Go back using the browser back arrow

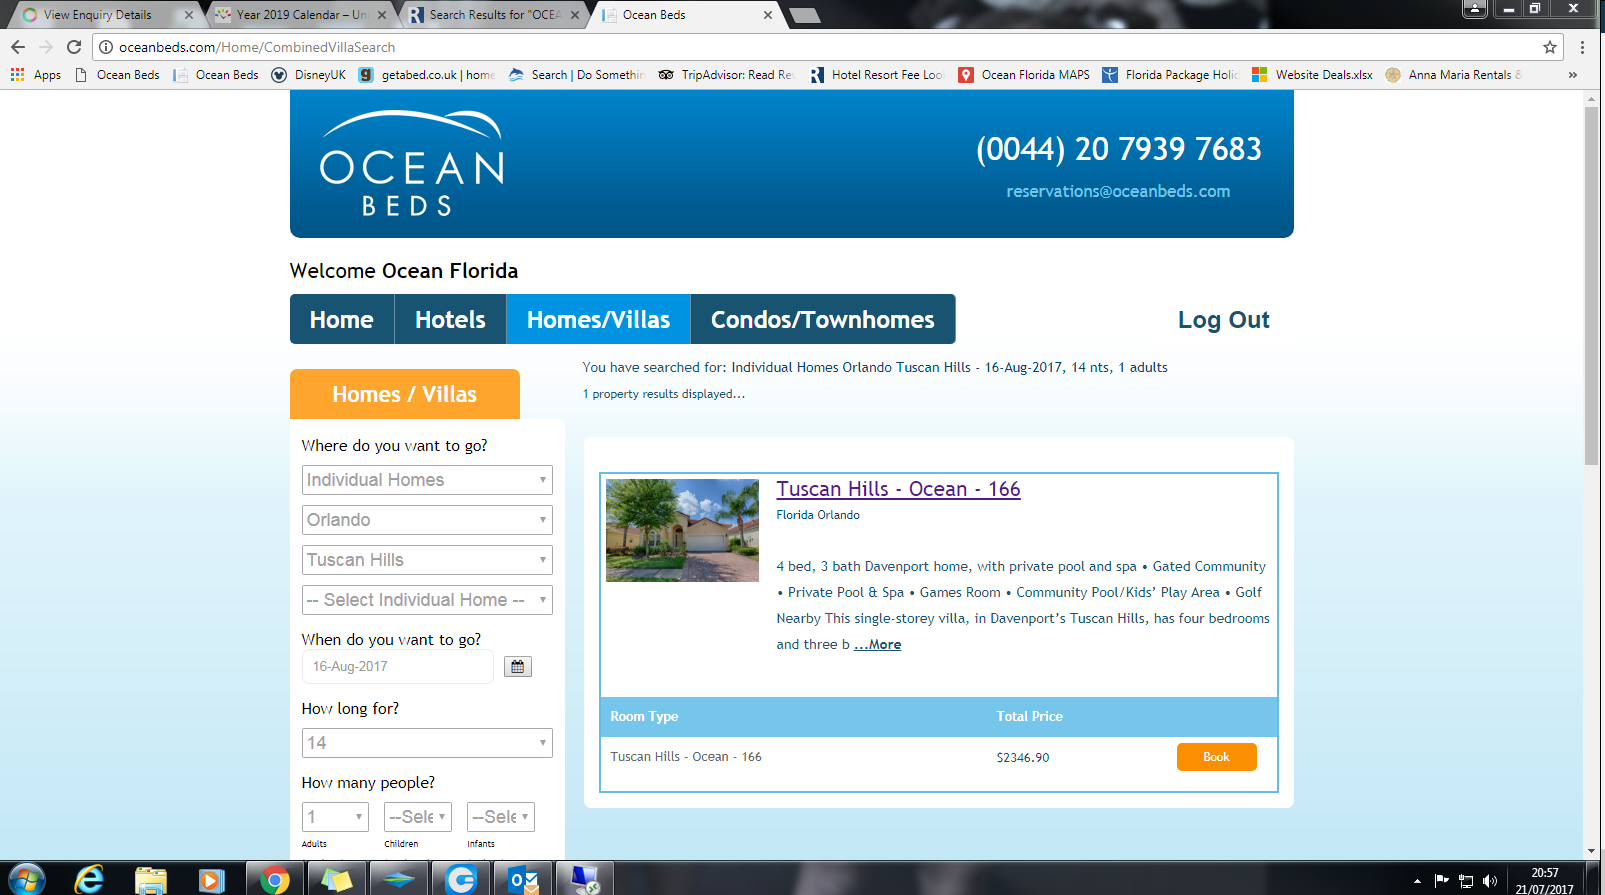pos(18,47)
